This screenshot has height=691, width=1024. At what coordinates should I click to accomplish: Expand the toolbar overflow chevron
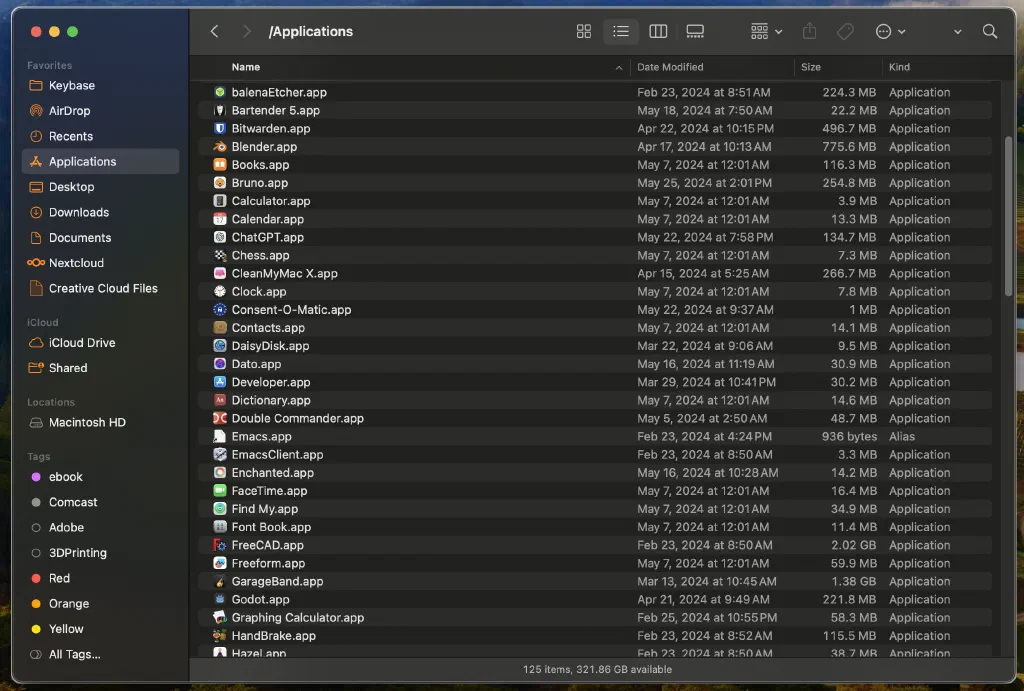pyautogui.click(x=957, y=31)
